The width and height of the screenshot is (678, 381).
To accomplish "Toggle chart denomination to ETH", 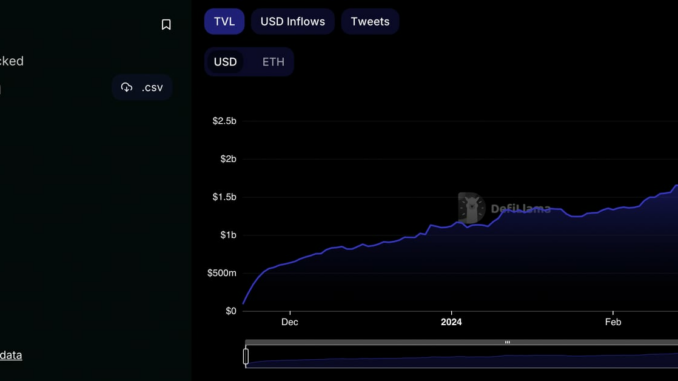I will pos(273,62).
